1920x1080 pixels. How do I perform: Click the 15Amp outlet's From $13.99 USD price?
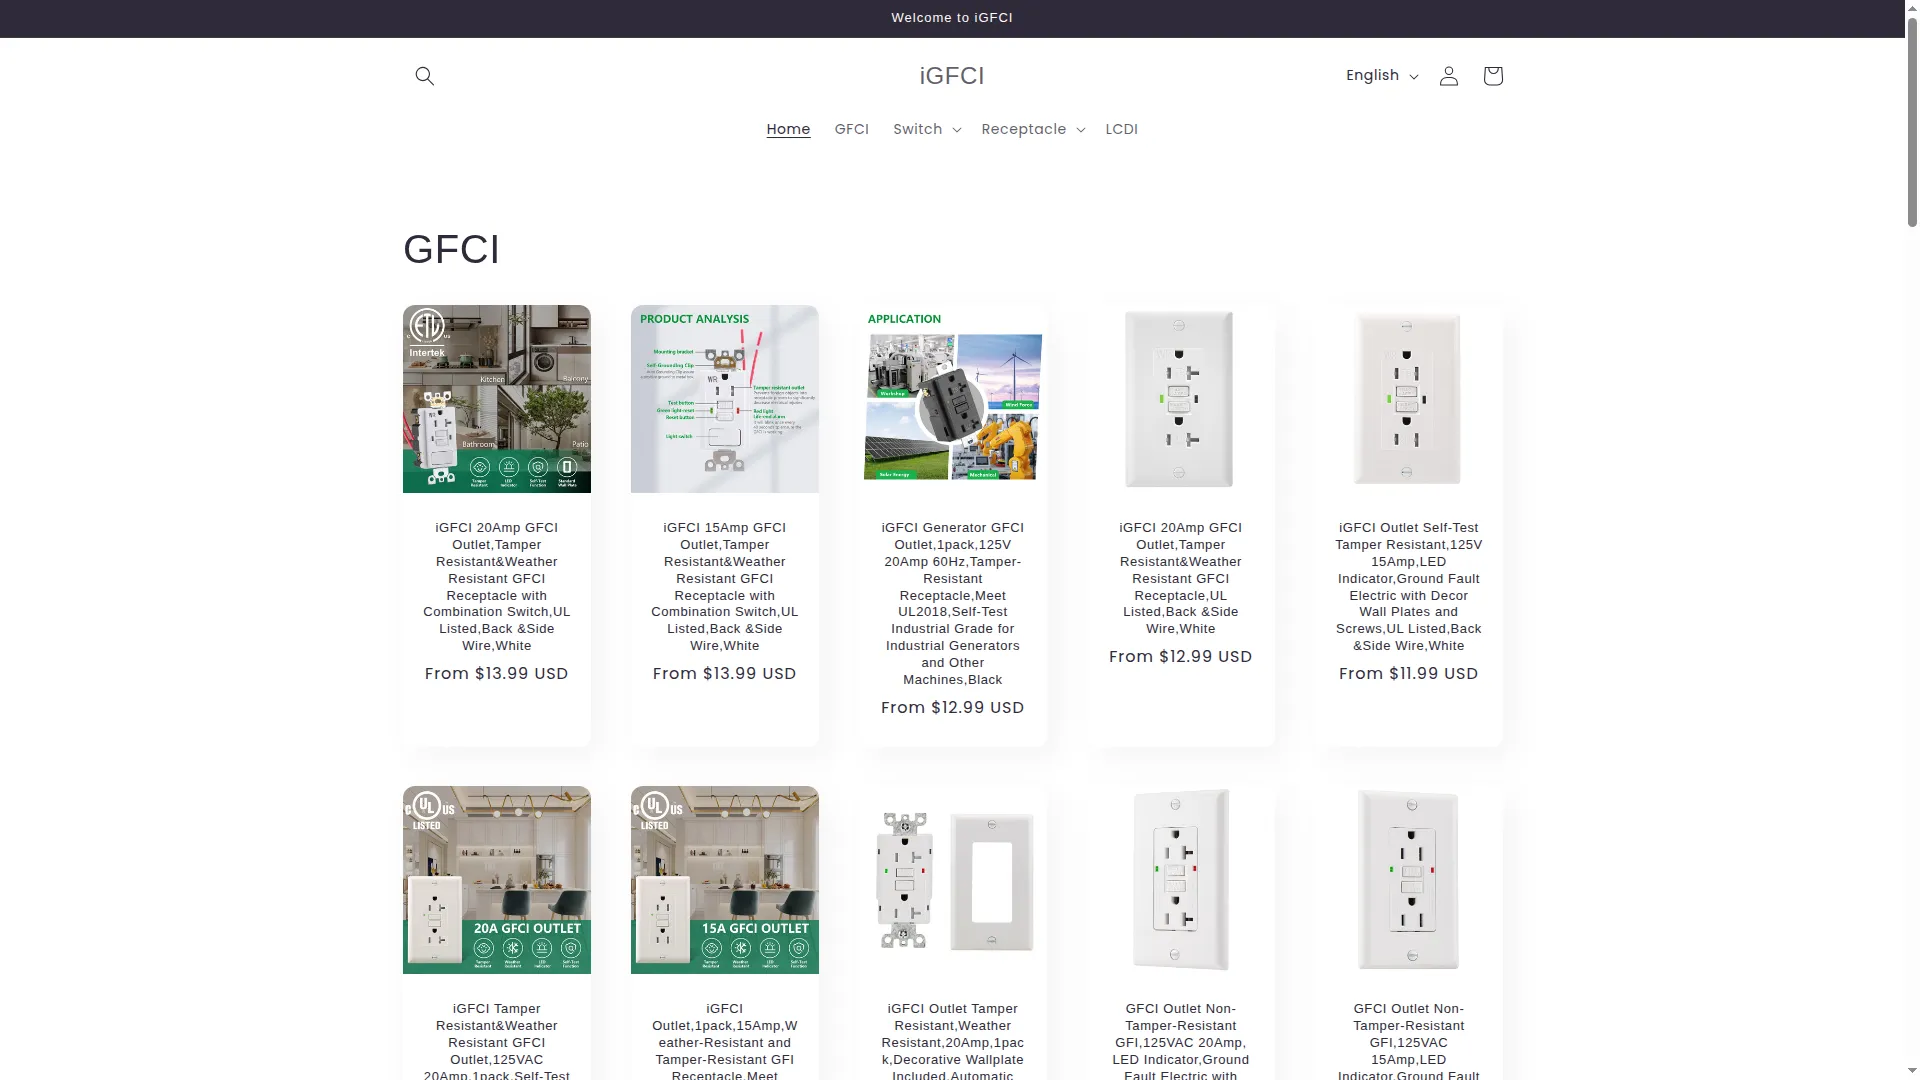click(x=724, y=674)
